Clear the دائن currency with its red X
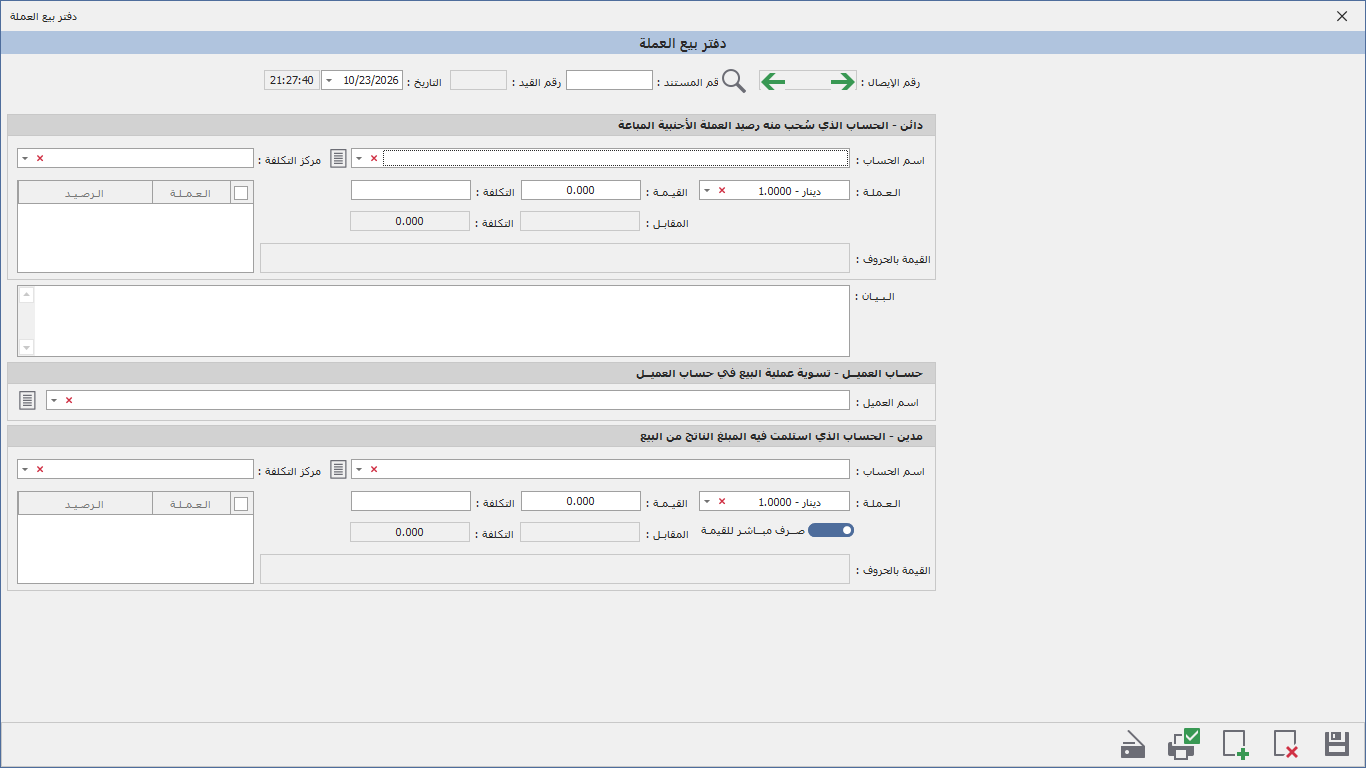1366x768 pixels. (x=722, y=190)
